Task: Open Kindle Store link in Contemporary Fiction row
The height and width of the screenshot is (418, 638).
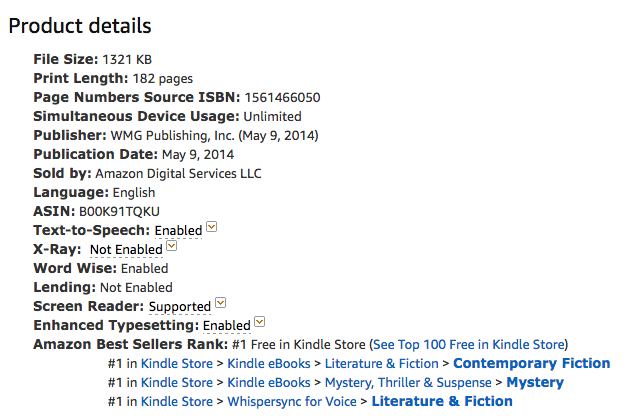Action: [x=177, y=363]
